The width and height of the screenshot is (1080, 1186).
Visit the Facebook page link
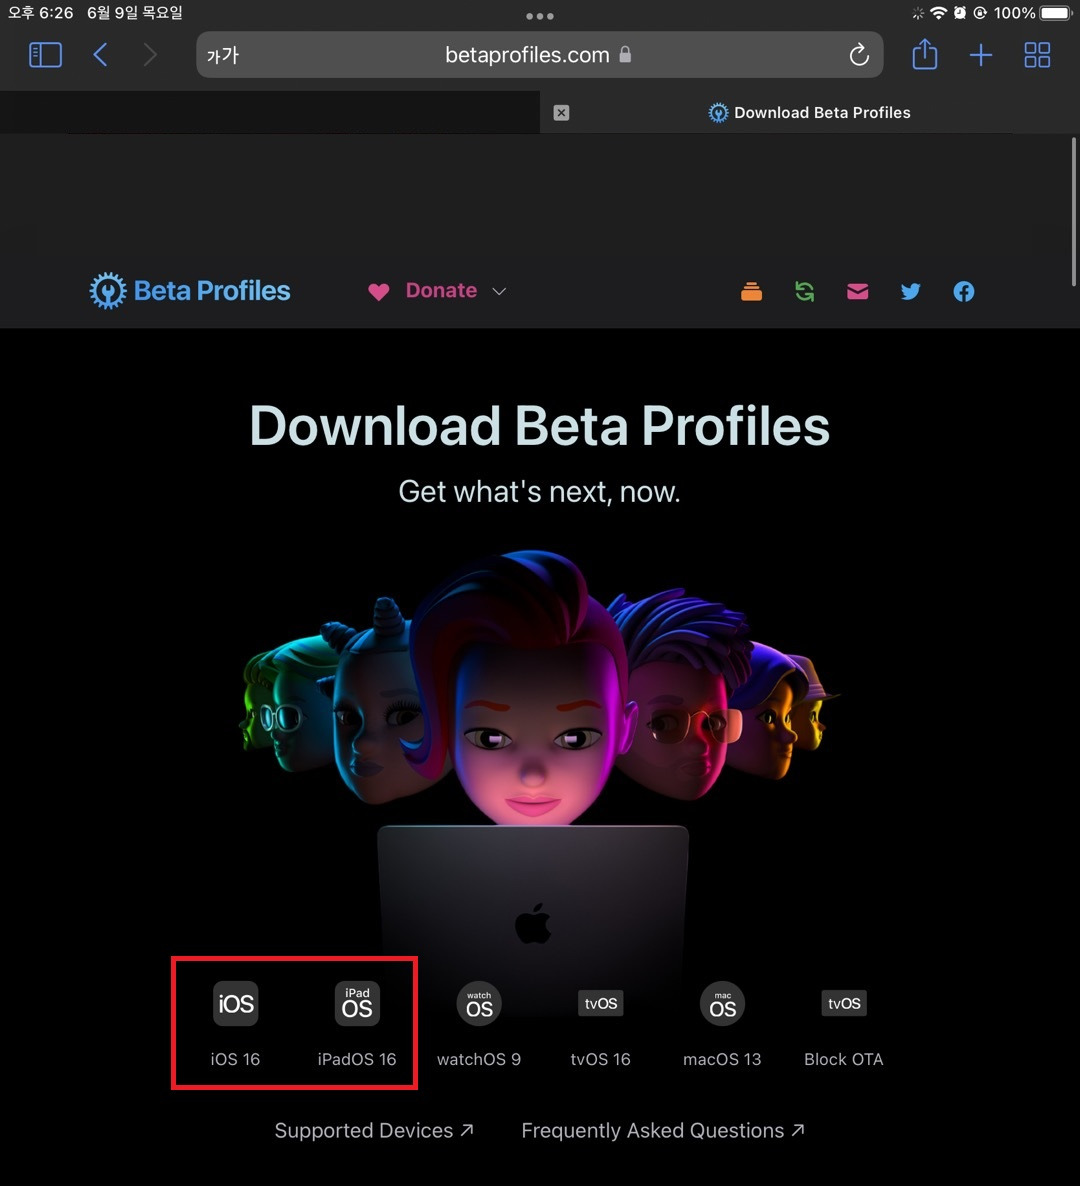[964, 291]
